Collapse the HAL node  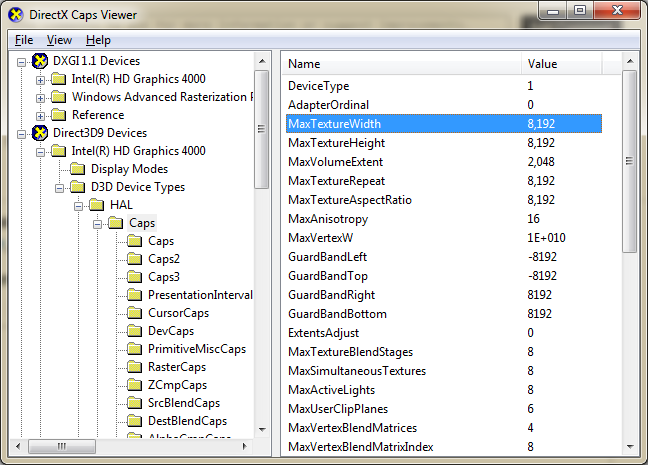click(78, 206)
